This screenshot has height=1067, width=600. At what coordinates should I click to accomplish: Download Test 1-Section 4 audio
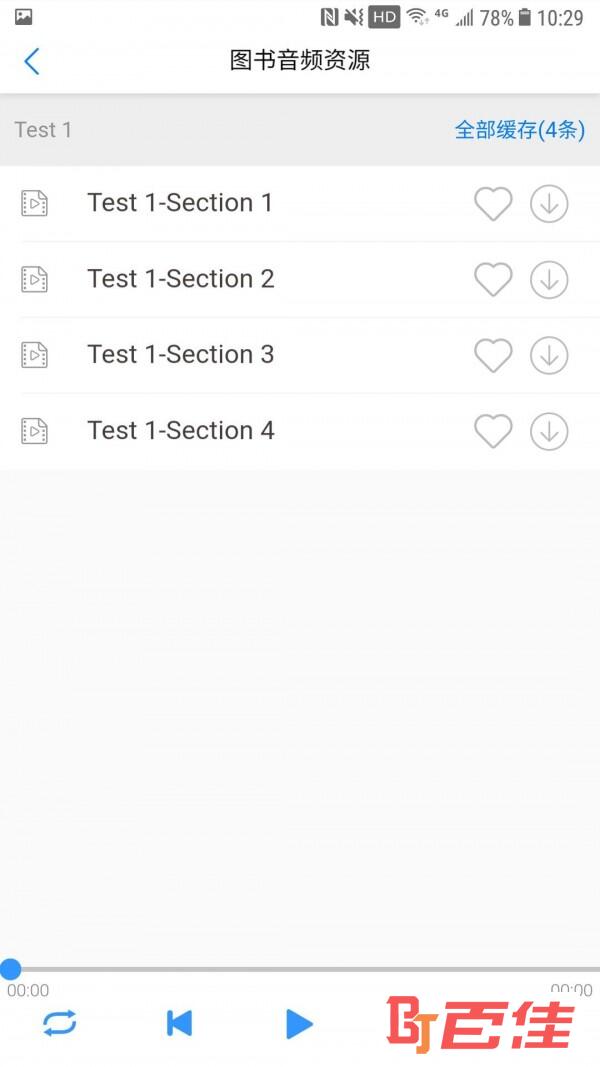click(549, 431)
